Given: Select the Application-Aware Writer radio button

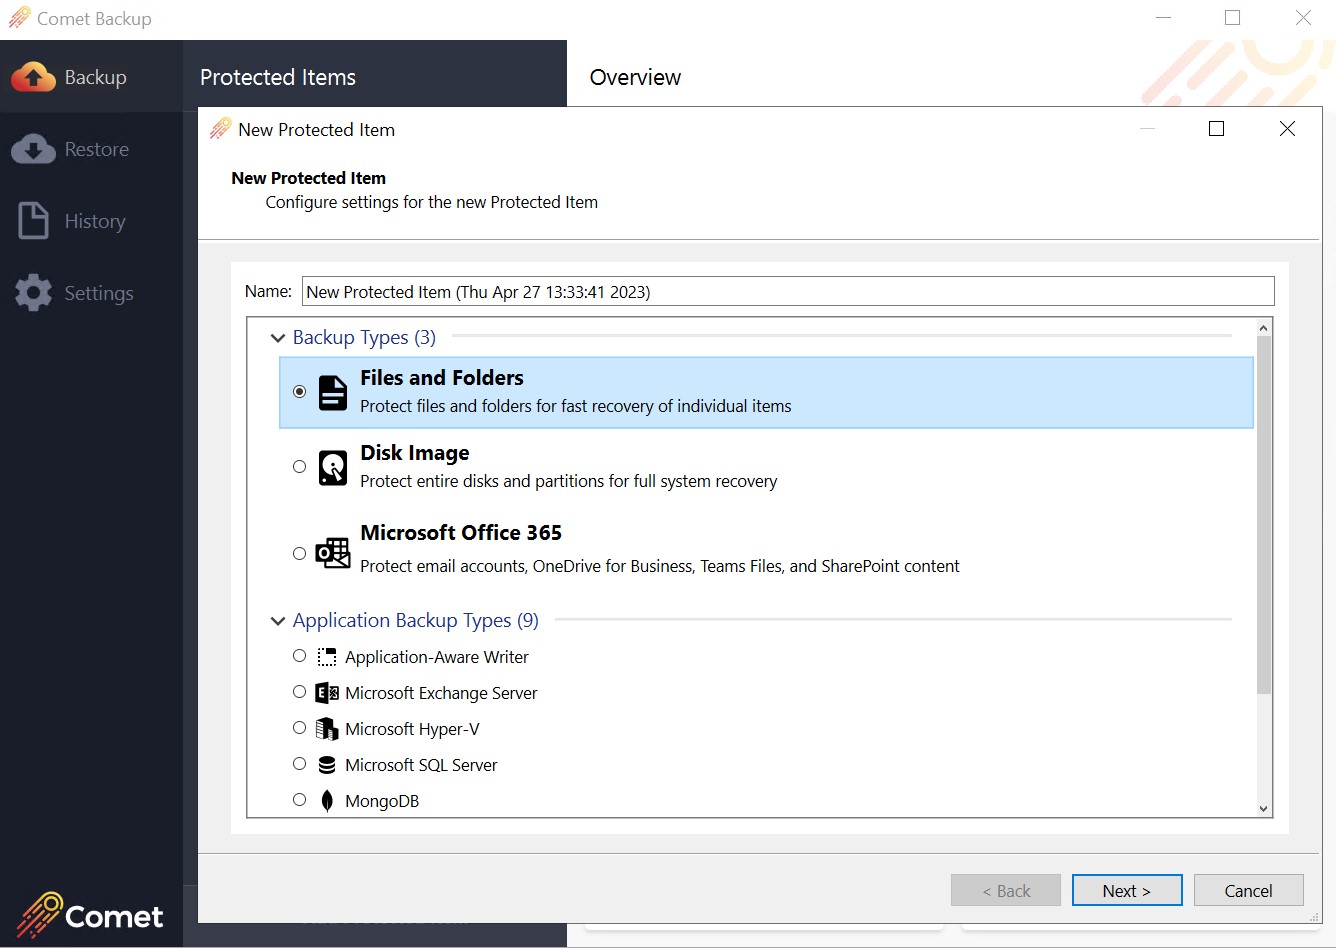Looking at the screenshot, I should [299, 656].
